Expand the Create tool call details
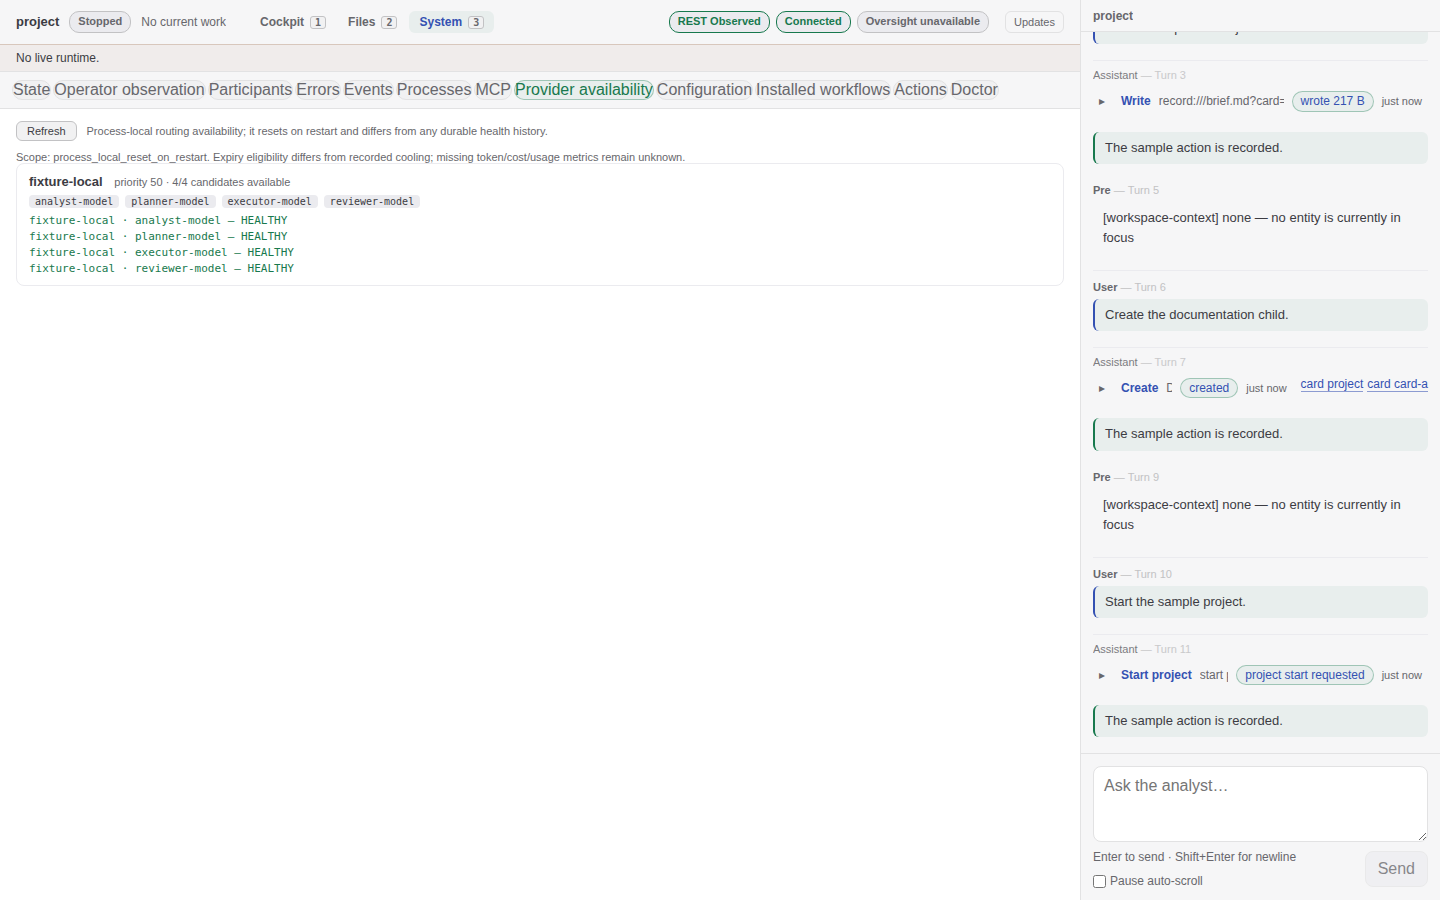This screenshot has height=900, width=1440. [x=1102, y=389]
